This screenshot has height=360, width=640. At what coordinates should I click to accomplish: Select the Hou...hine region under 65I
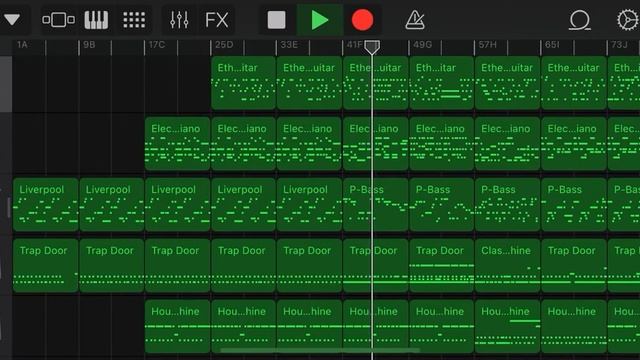click(573, 326)
